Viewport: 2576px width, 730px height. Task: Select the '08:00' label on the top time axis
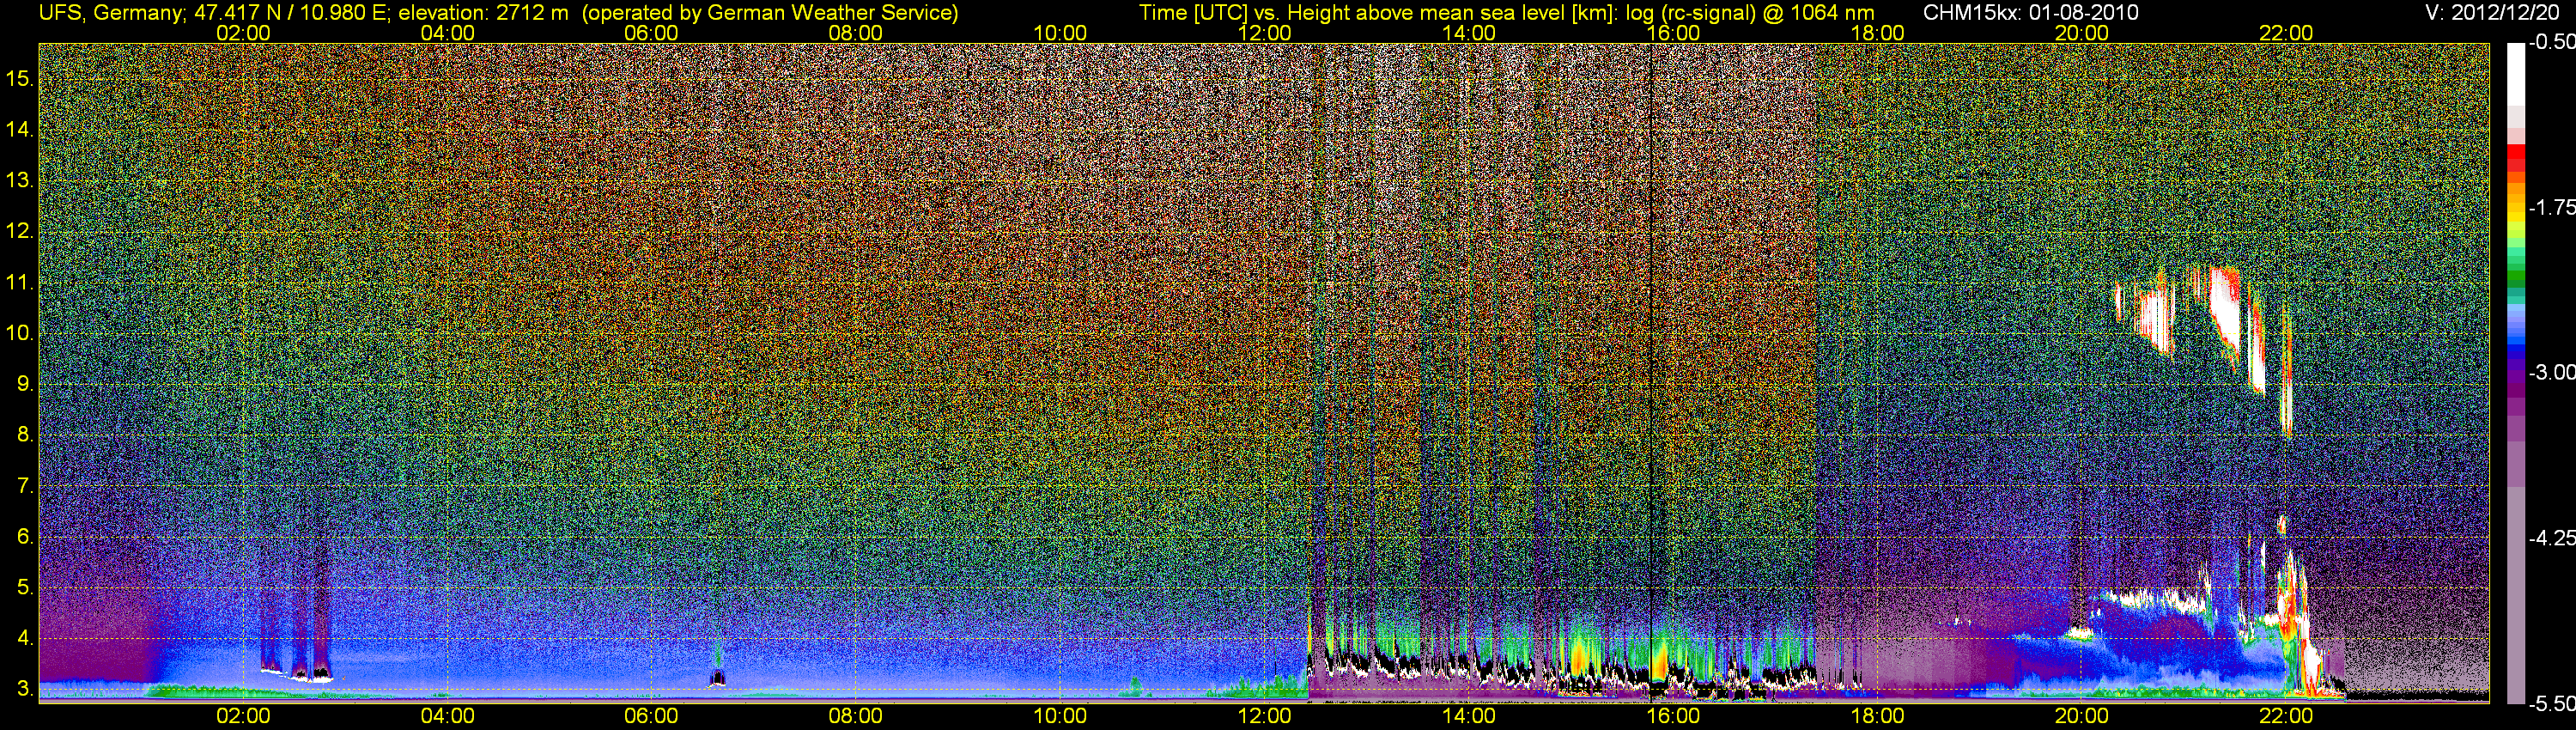point(856,33)
